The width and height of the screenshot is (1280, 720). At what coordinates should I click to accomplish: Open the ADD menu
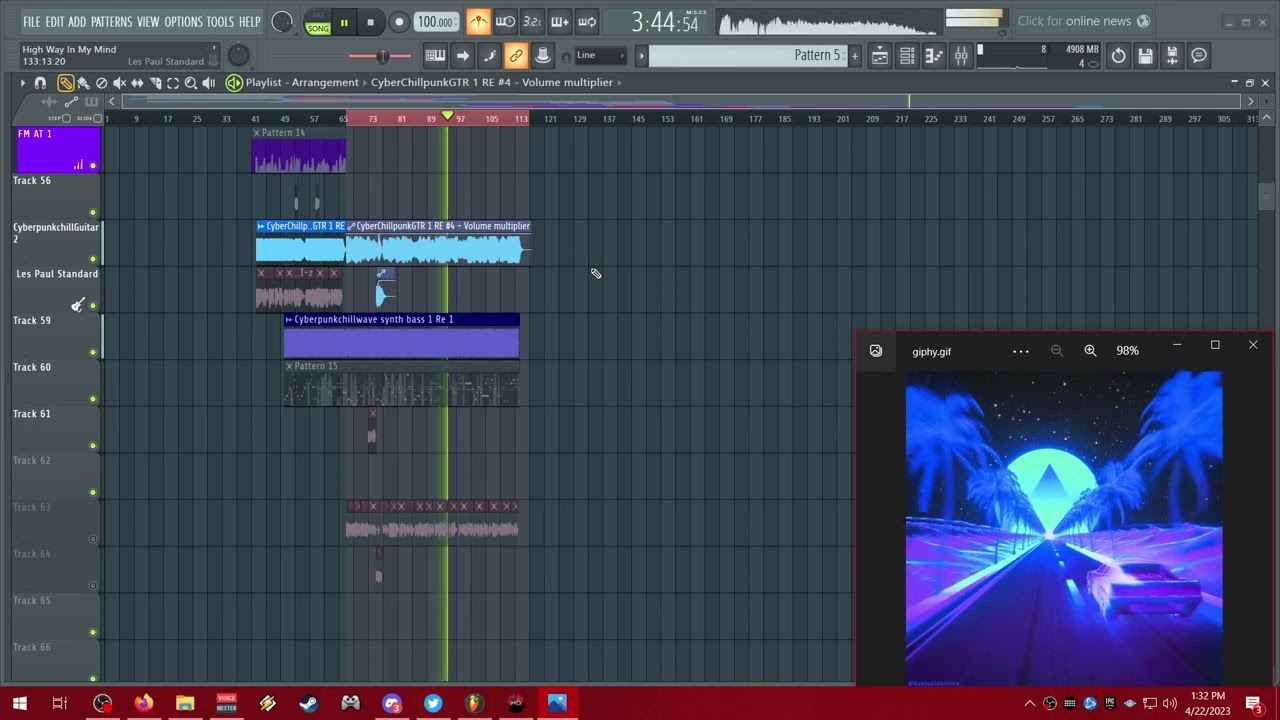[x=77, y=22]
